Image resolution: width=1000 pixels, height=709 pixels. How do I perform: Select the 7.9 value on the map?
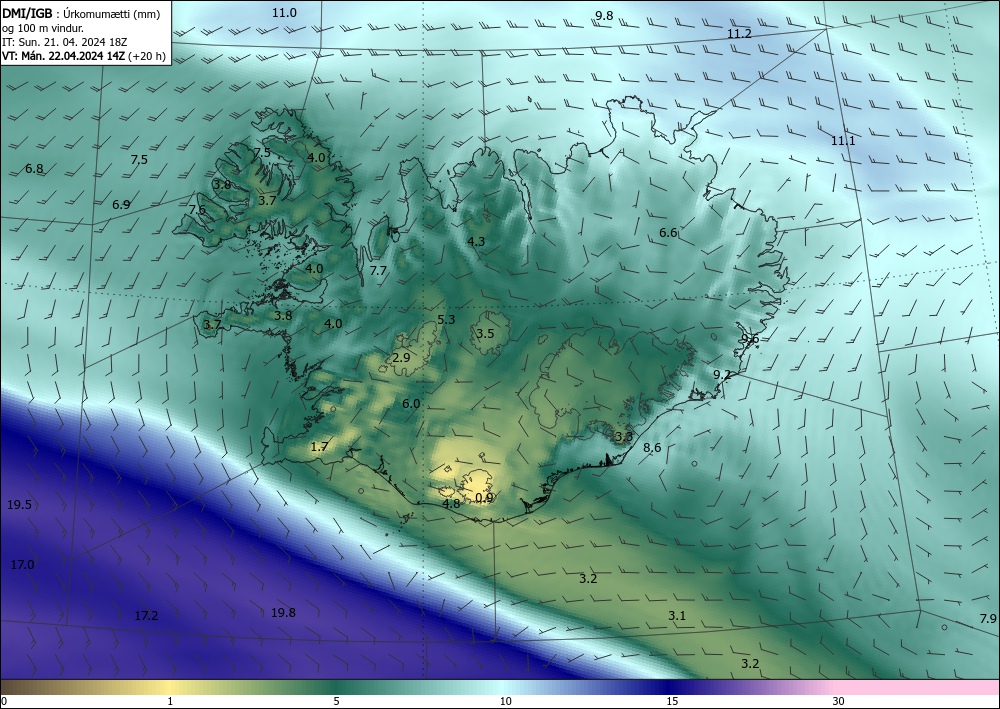click(x=988, y=618)
